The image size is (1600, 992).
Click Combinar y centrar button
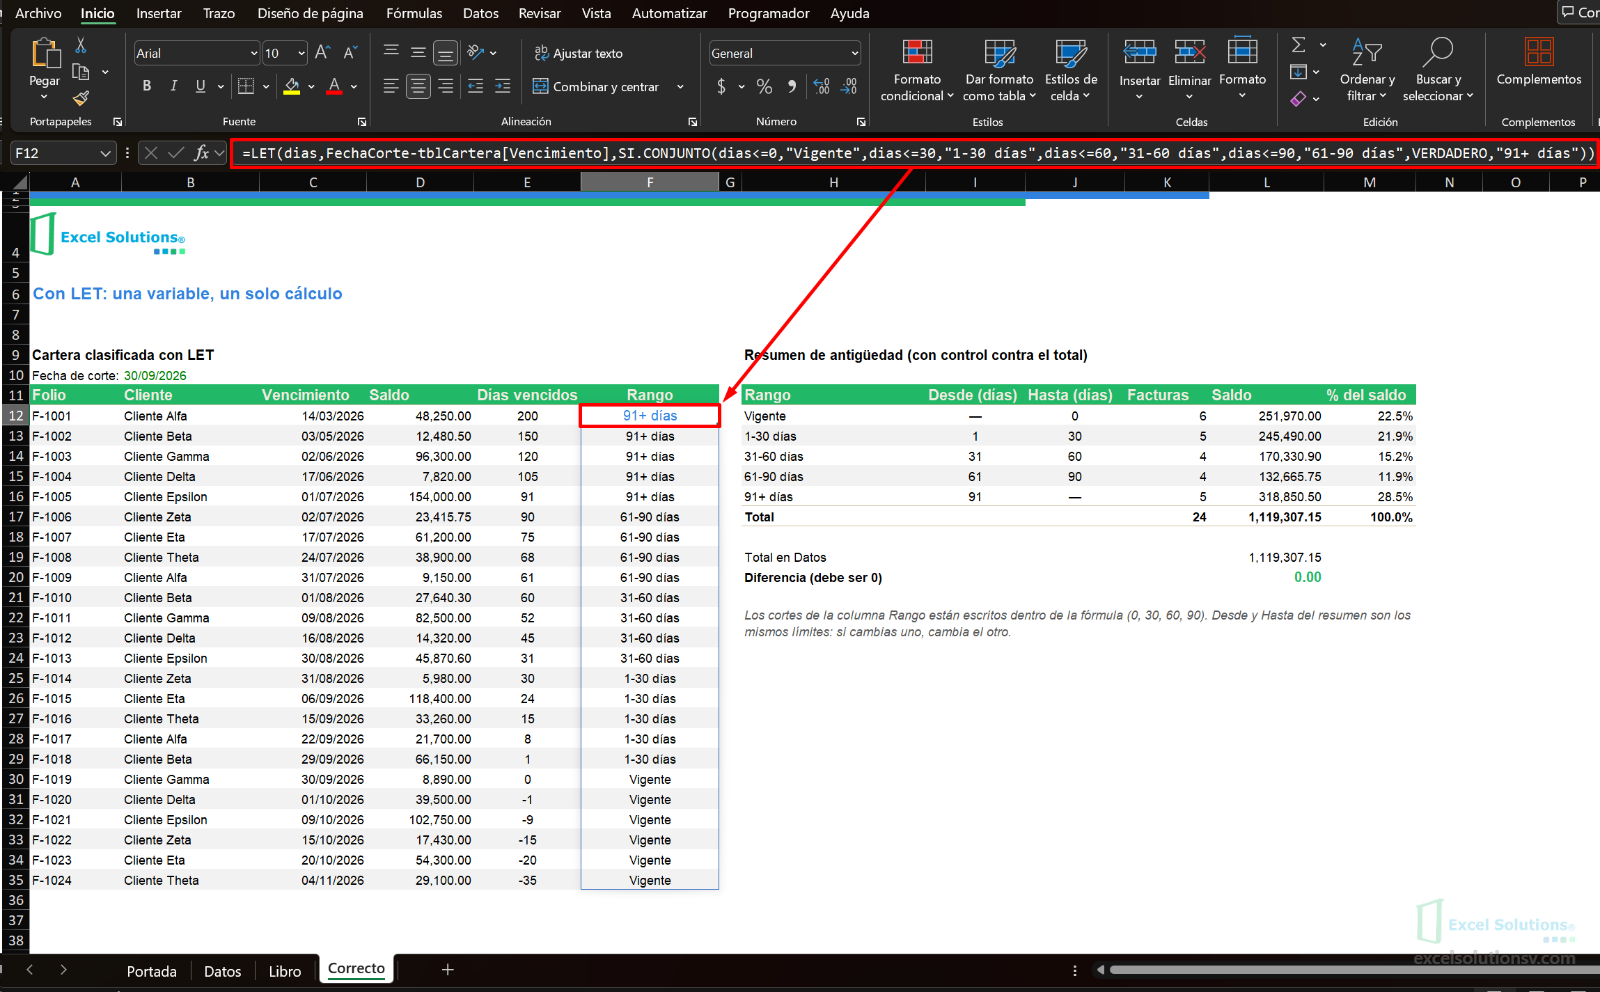coord(596,87)
